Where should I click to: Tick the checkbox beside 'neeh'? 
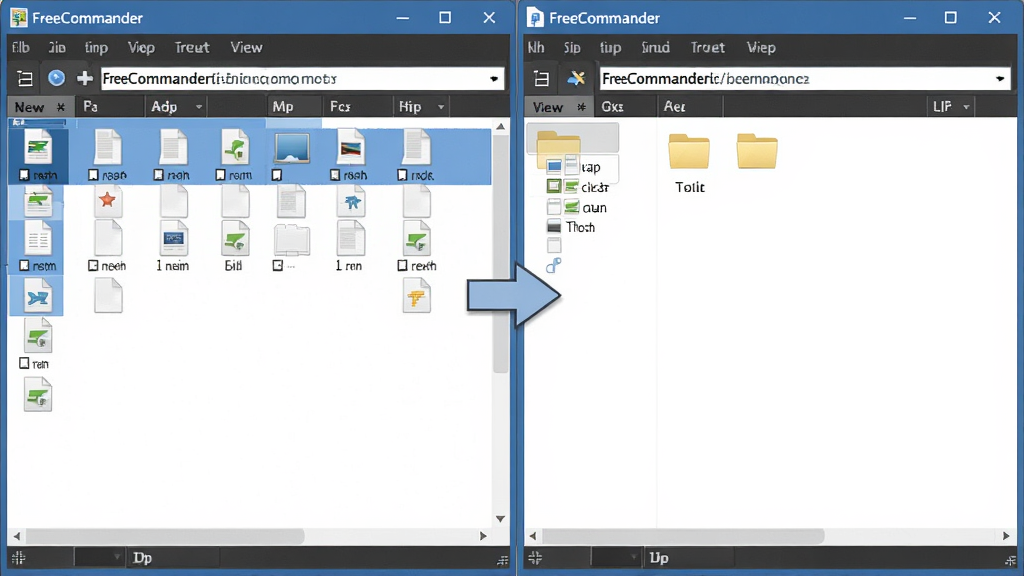(93, 266)
